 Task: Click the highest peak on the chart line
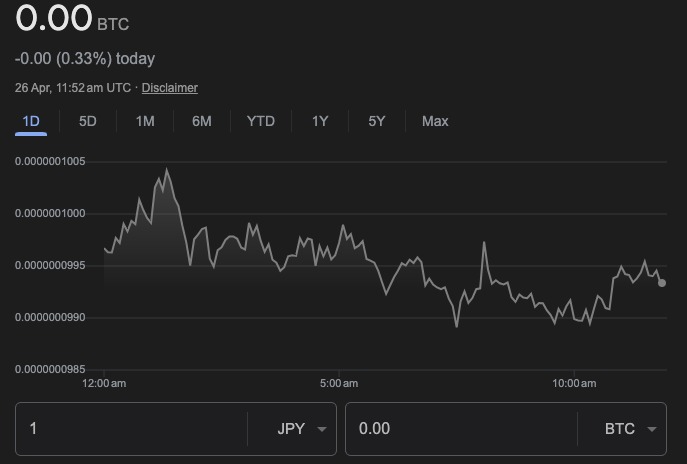tap(166, 170)
